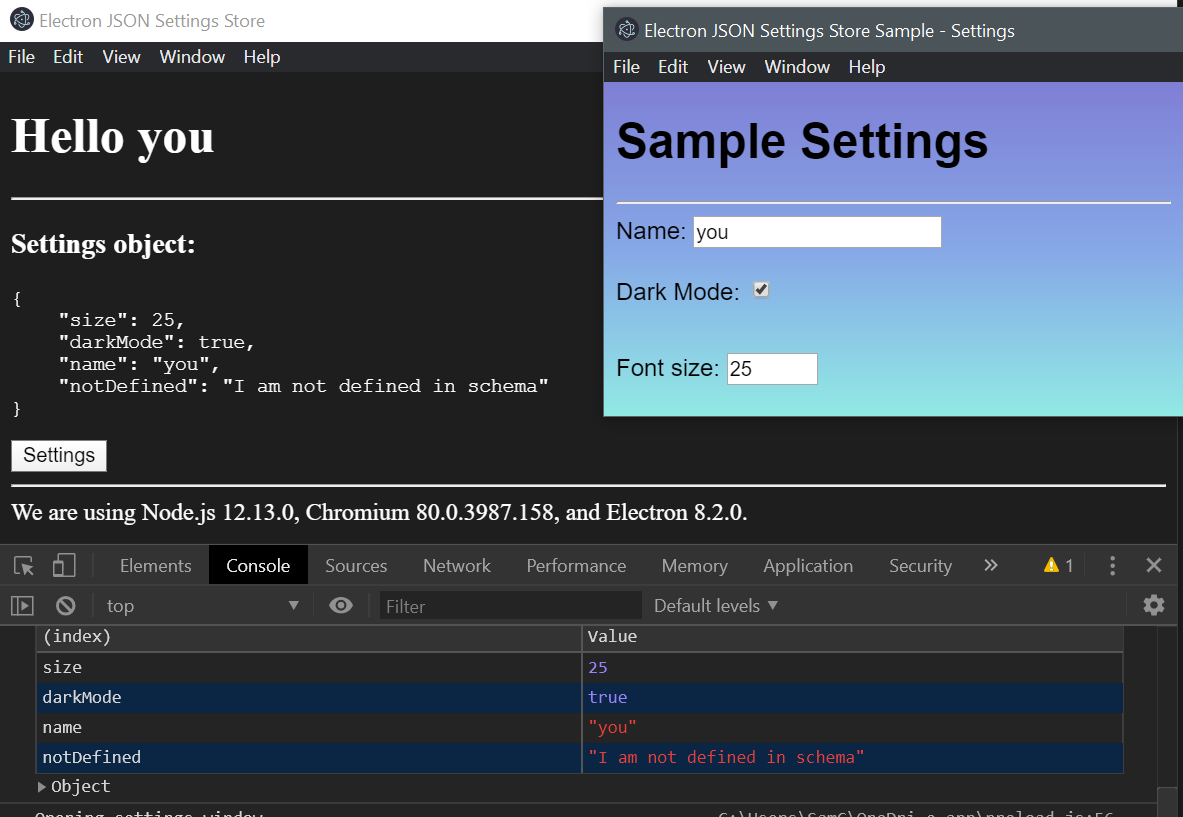Viewport: 1183px width, 817px height.
Task: Close the DevTools panel
Action: (x=1154, y=565)
